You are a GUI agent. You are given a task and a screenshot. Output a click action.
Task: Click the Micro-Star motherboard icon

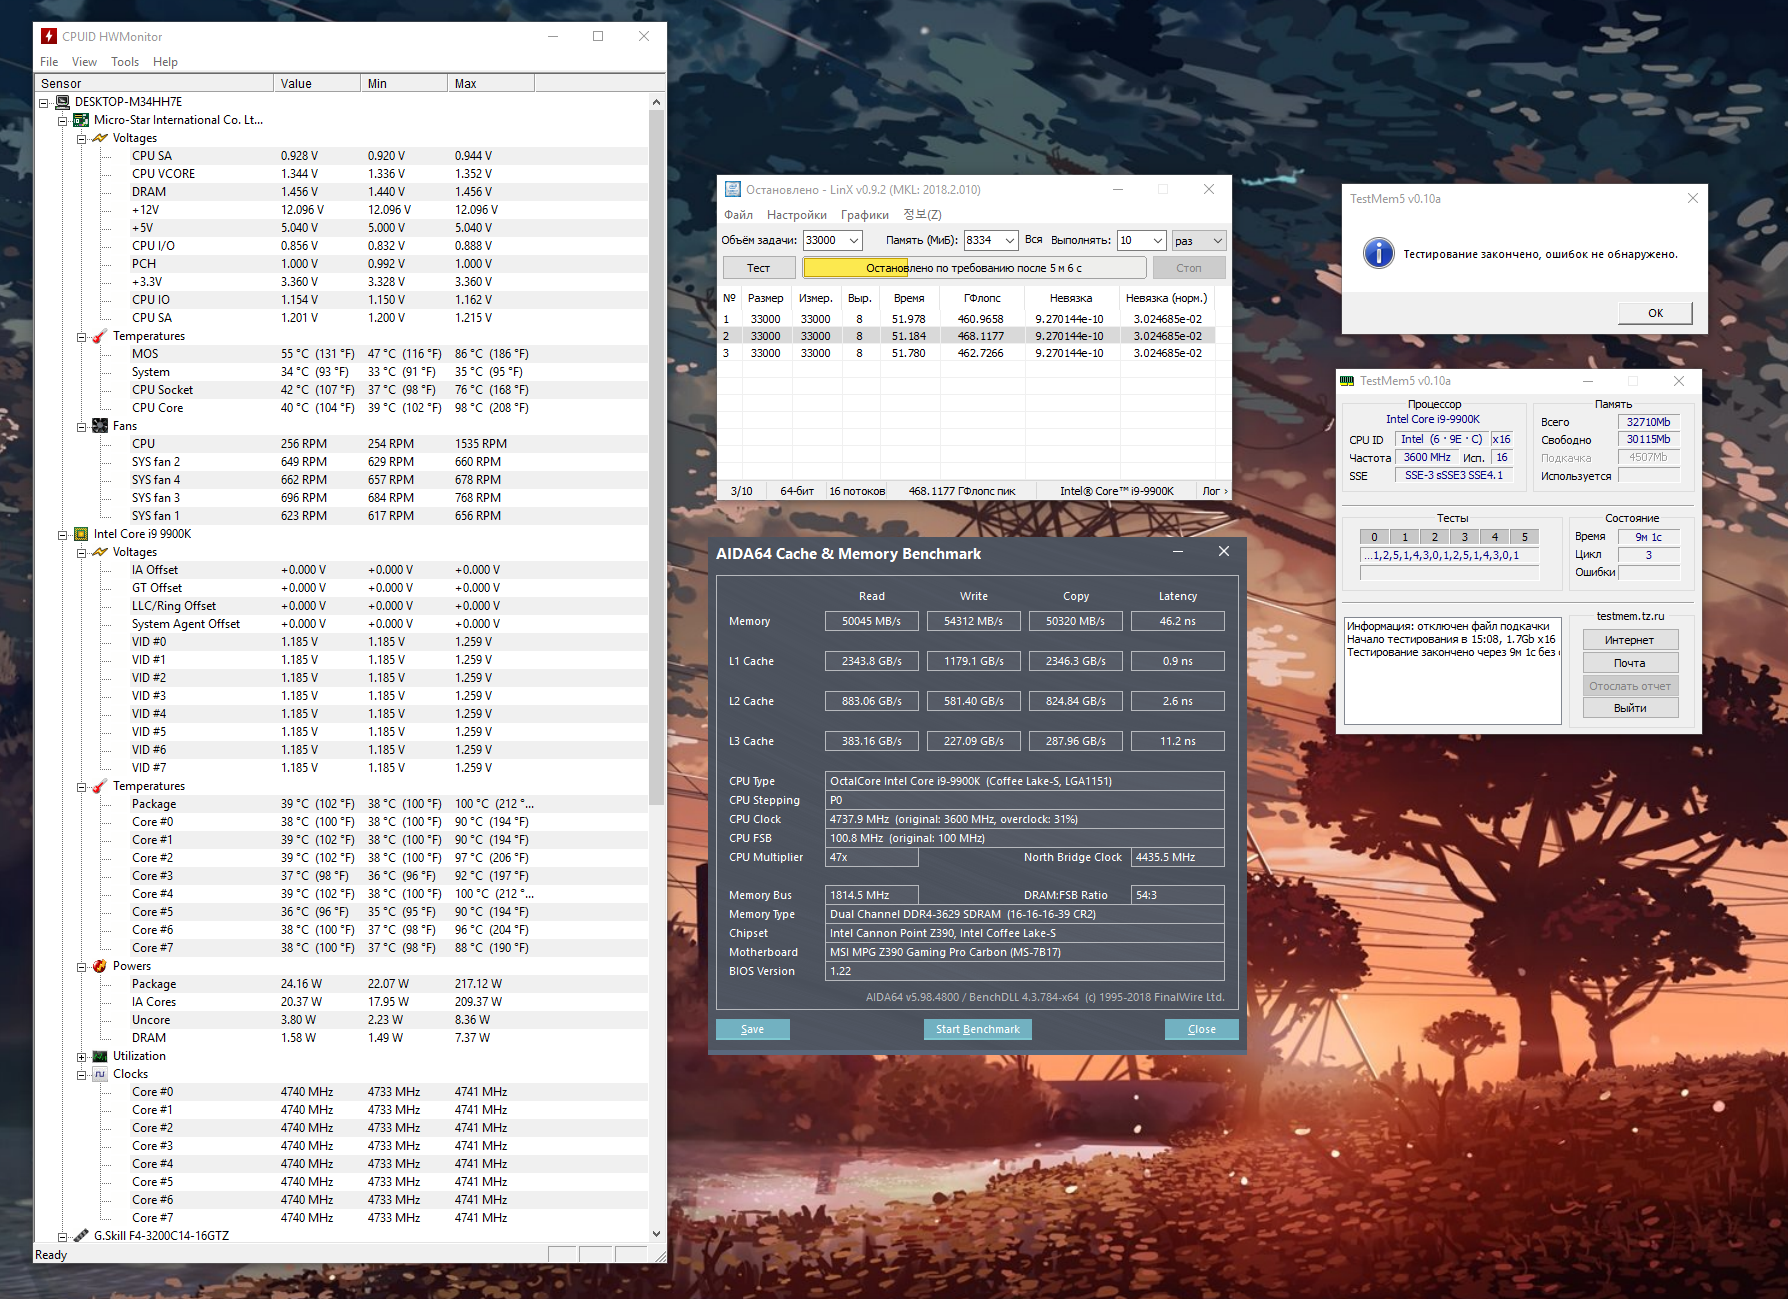click(81, 120)
